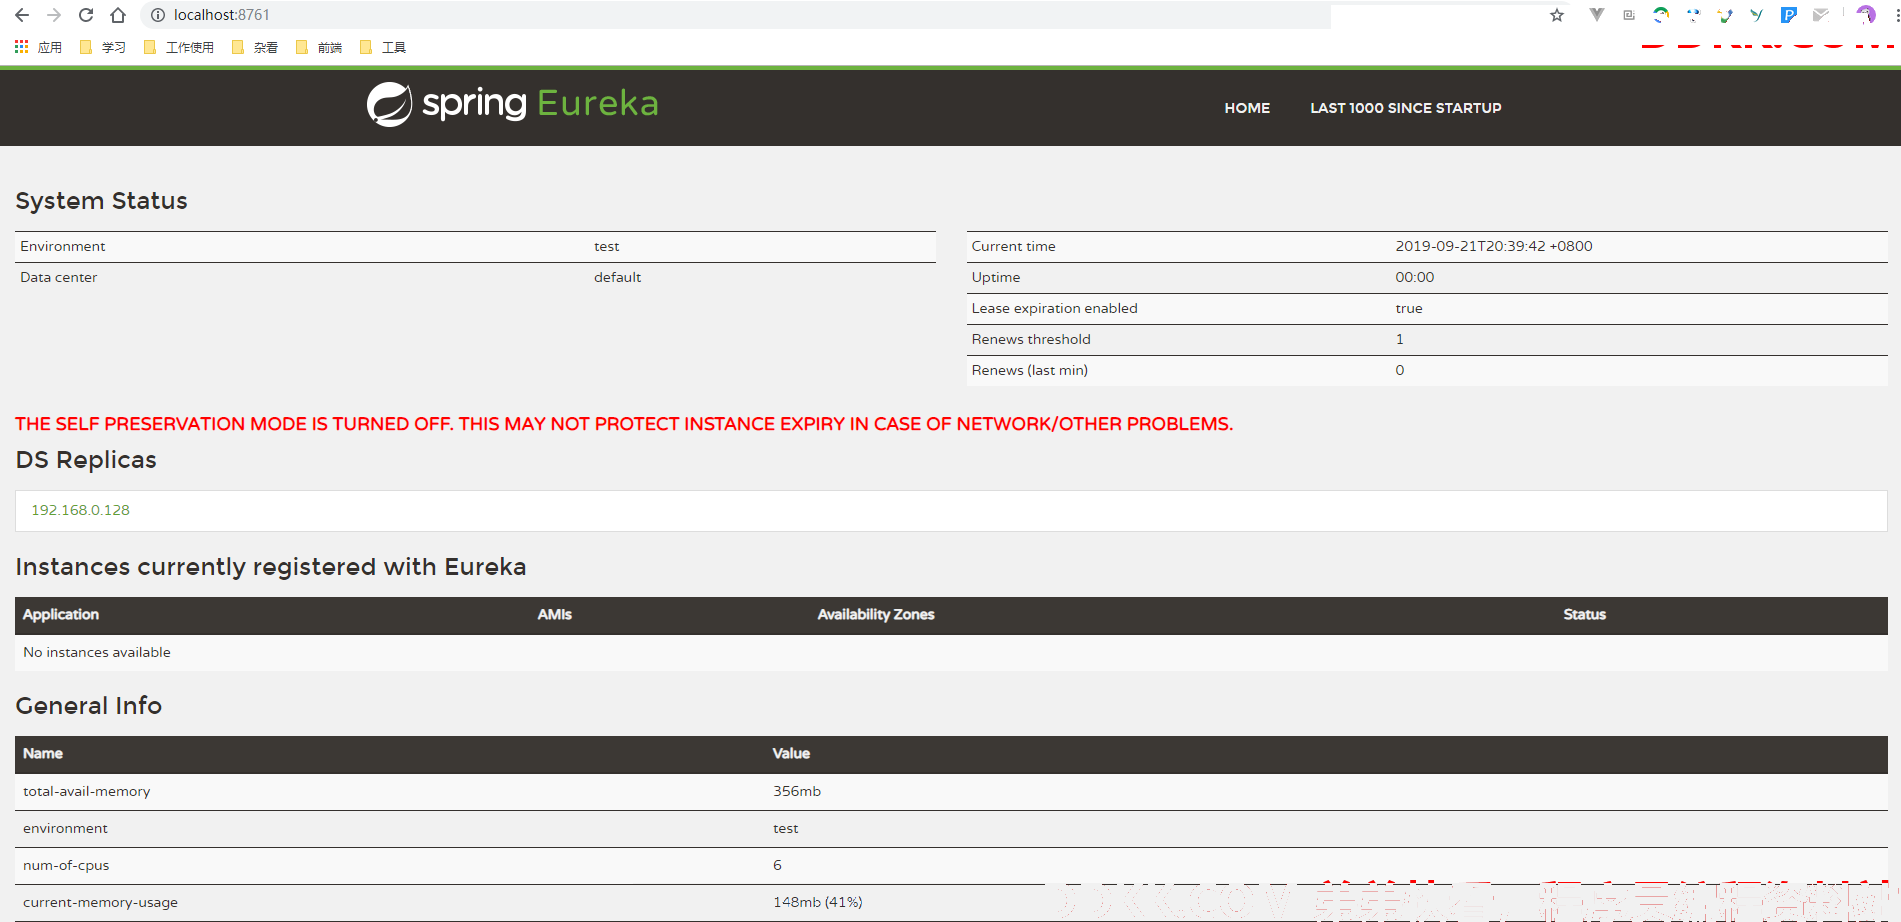Image resolution: width=1901 pixels, height=922 pixels.
Task: Click the browser forward arrow
Action: click(x=54, y=15)
